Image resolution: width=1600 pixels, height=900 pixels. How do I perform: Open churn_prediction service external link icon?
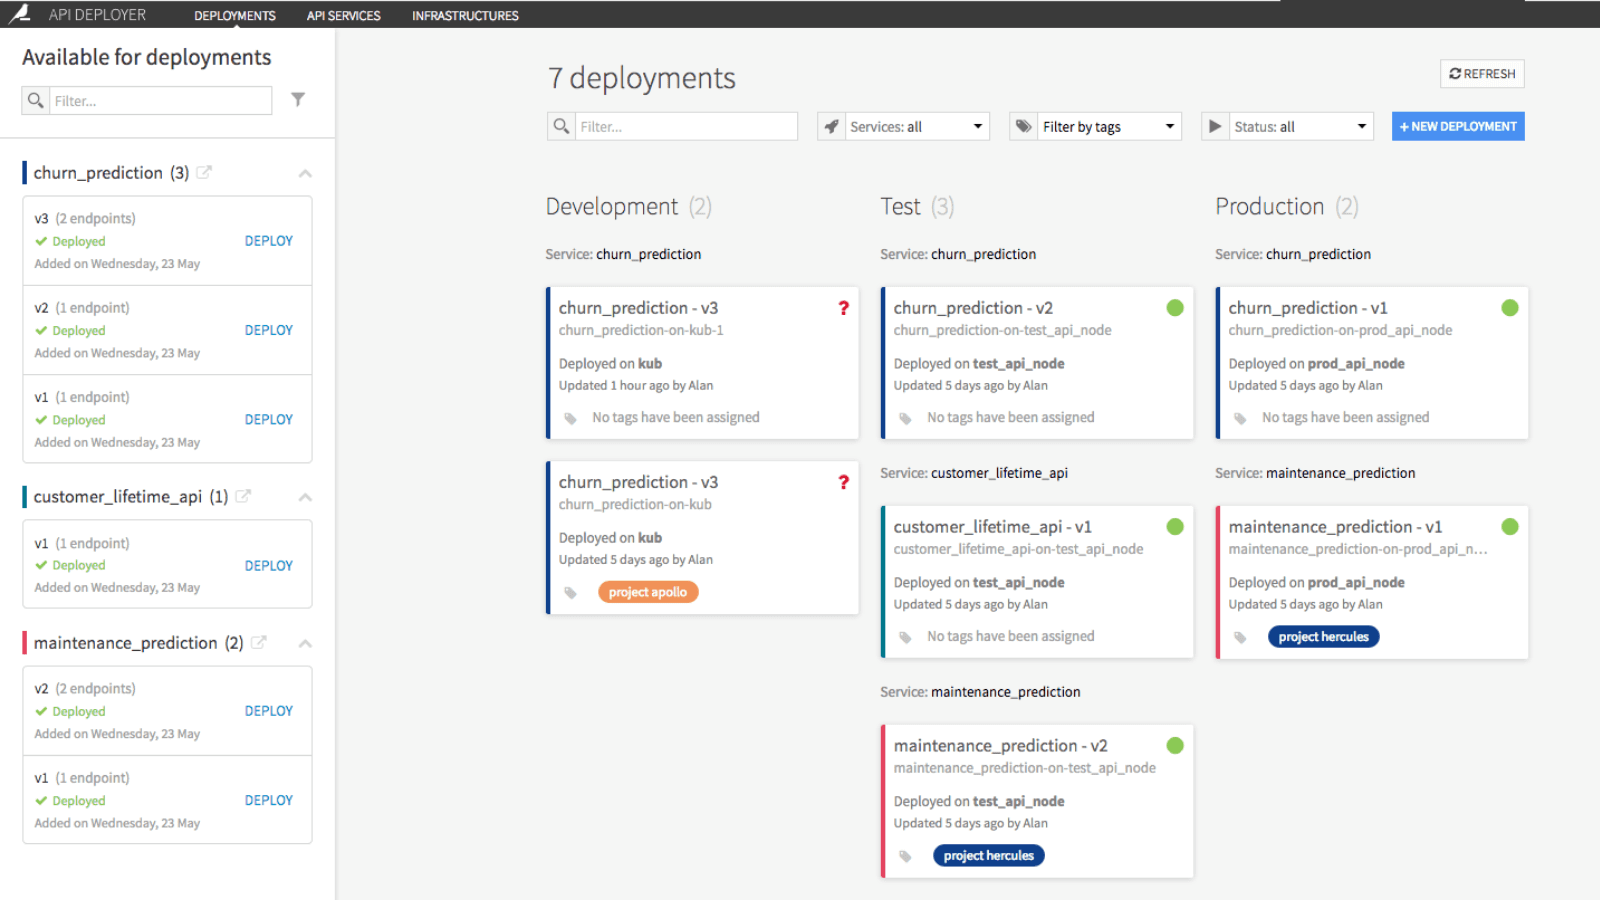(204, 172)
